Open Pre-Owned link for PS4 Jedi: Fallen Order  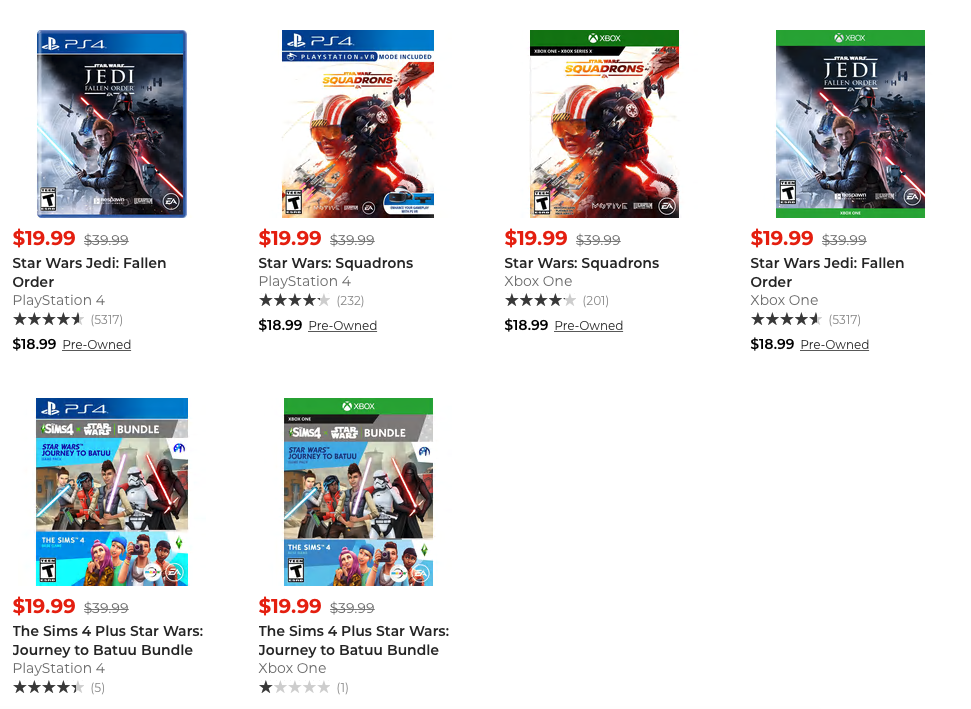pos(96,345)
